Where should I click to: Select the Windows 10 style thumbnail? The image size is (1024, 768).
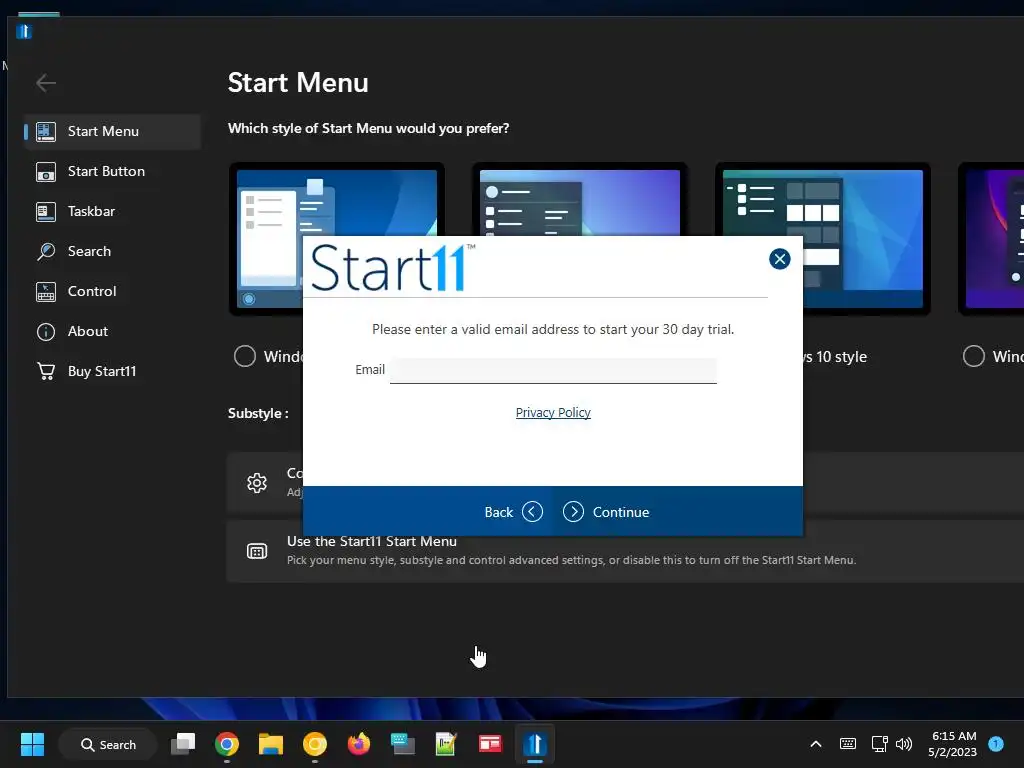pos(823,238)
